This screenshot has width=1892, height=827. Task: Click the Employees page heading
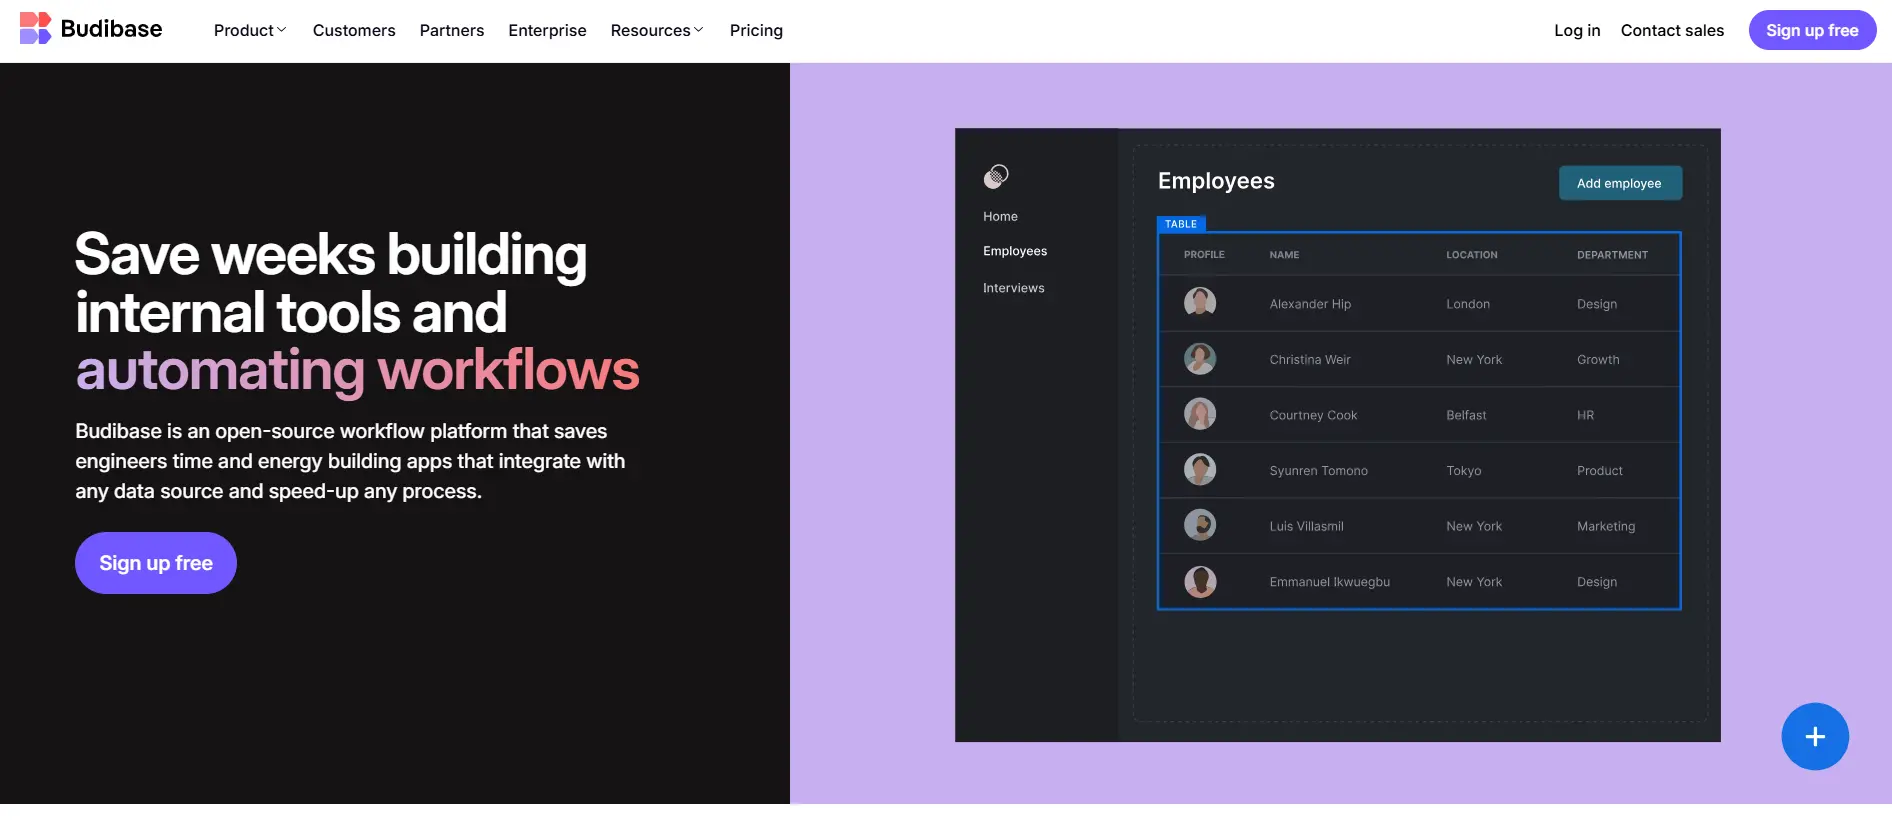(1216, 181)
